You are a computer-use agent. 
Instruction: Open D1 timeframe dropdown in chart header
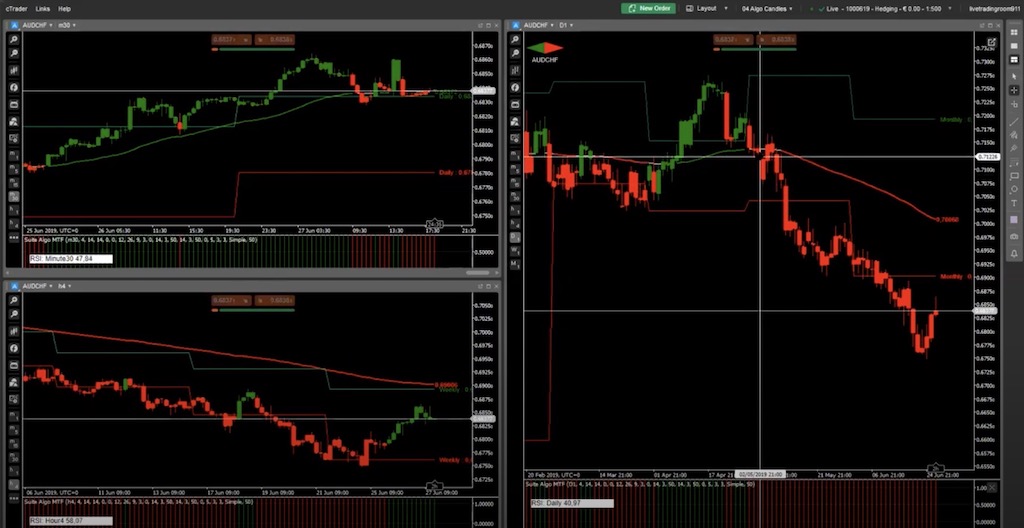[566, 25]
